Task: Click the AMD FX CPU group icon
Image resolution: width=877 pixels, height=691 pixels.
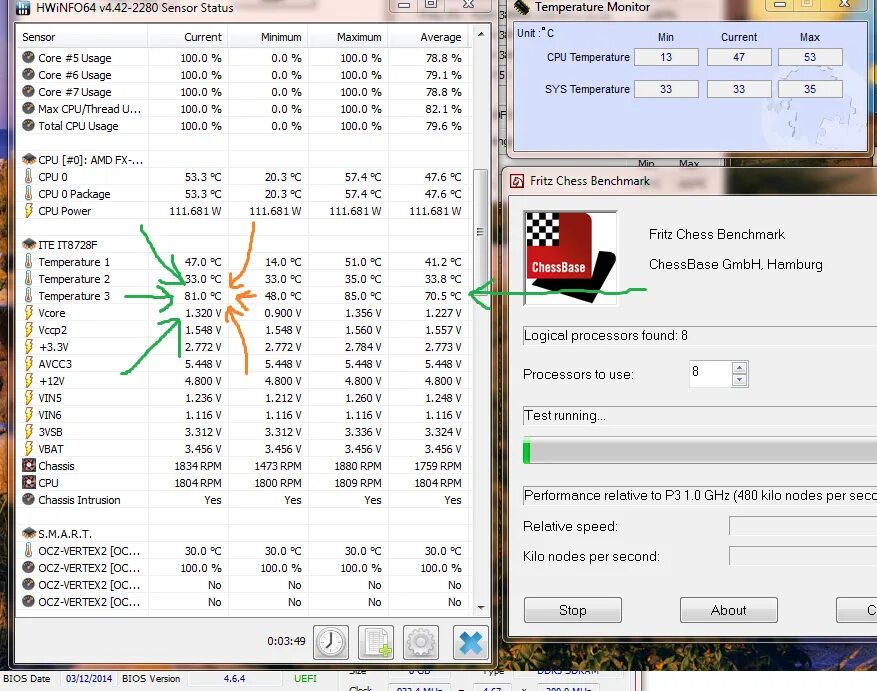Action: pyautogui.click(x=29, y=159)
